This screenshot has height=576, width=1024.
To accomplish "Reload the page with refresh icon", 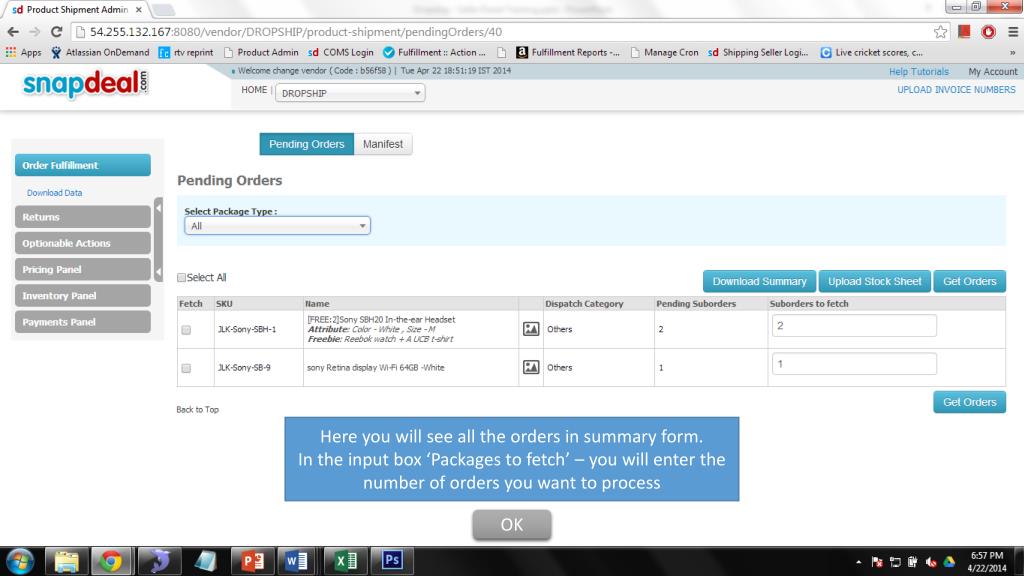I will [57, 31].
